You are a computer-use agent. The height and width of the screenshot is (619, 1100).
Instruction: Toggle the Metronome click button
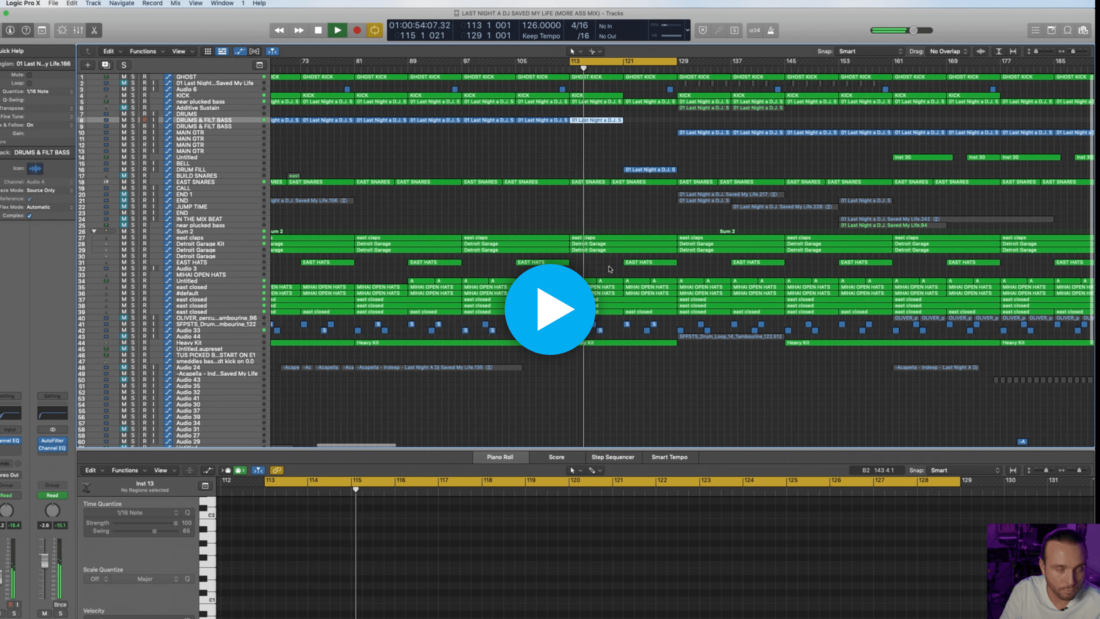click(x=771, y=30)
